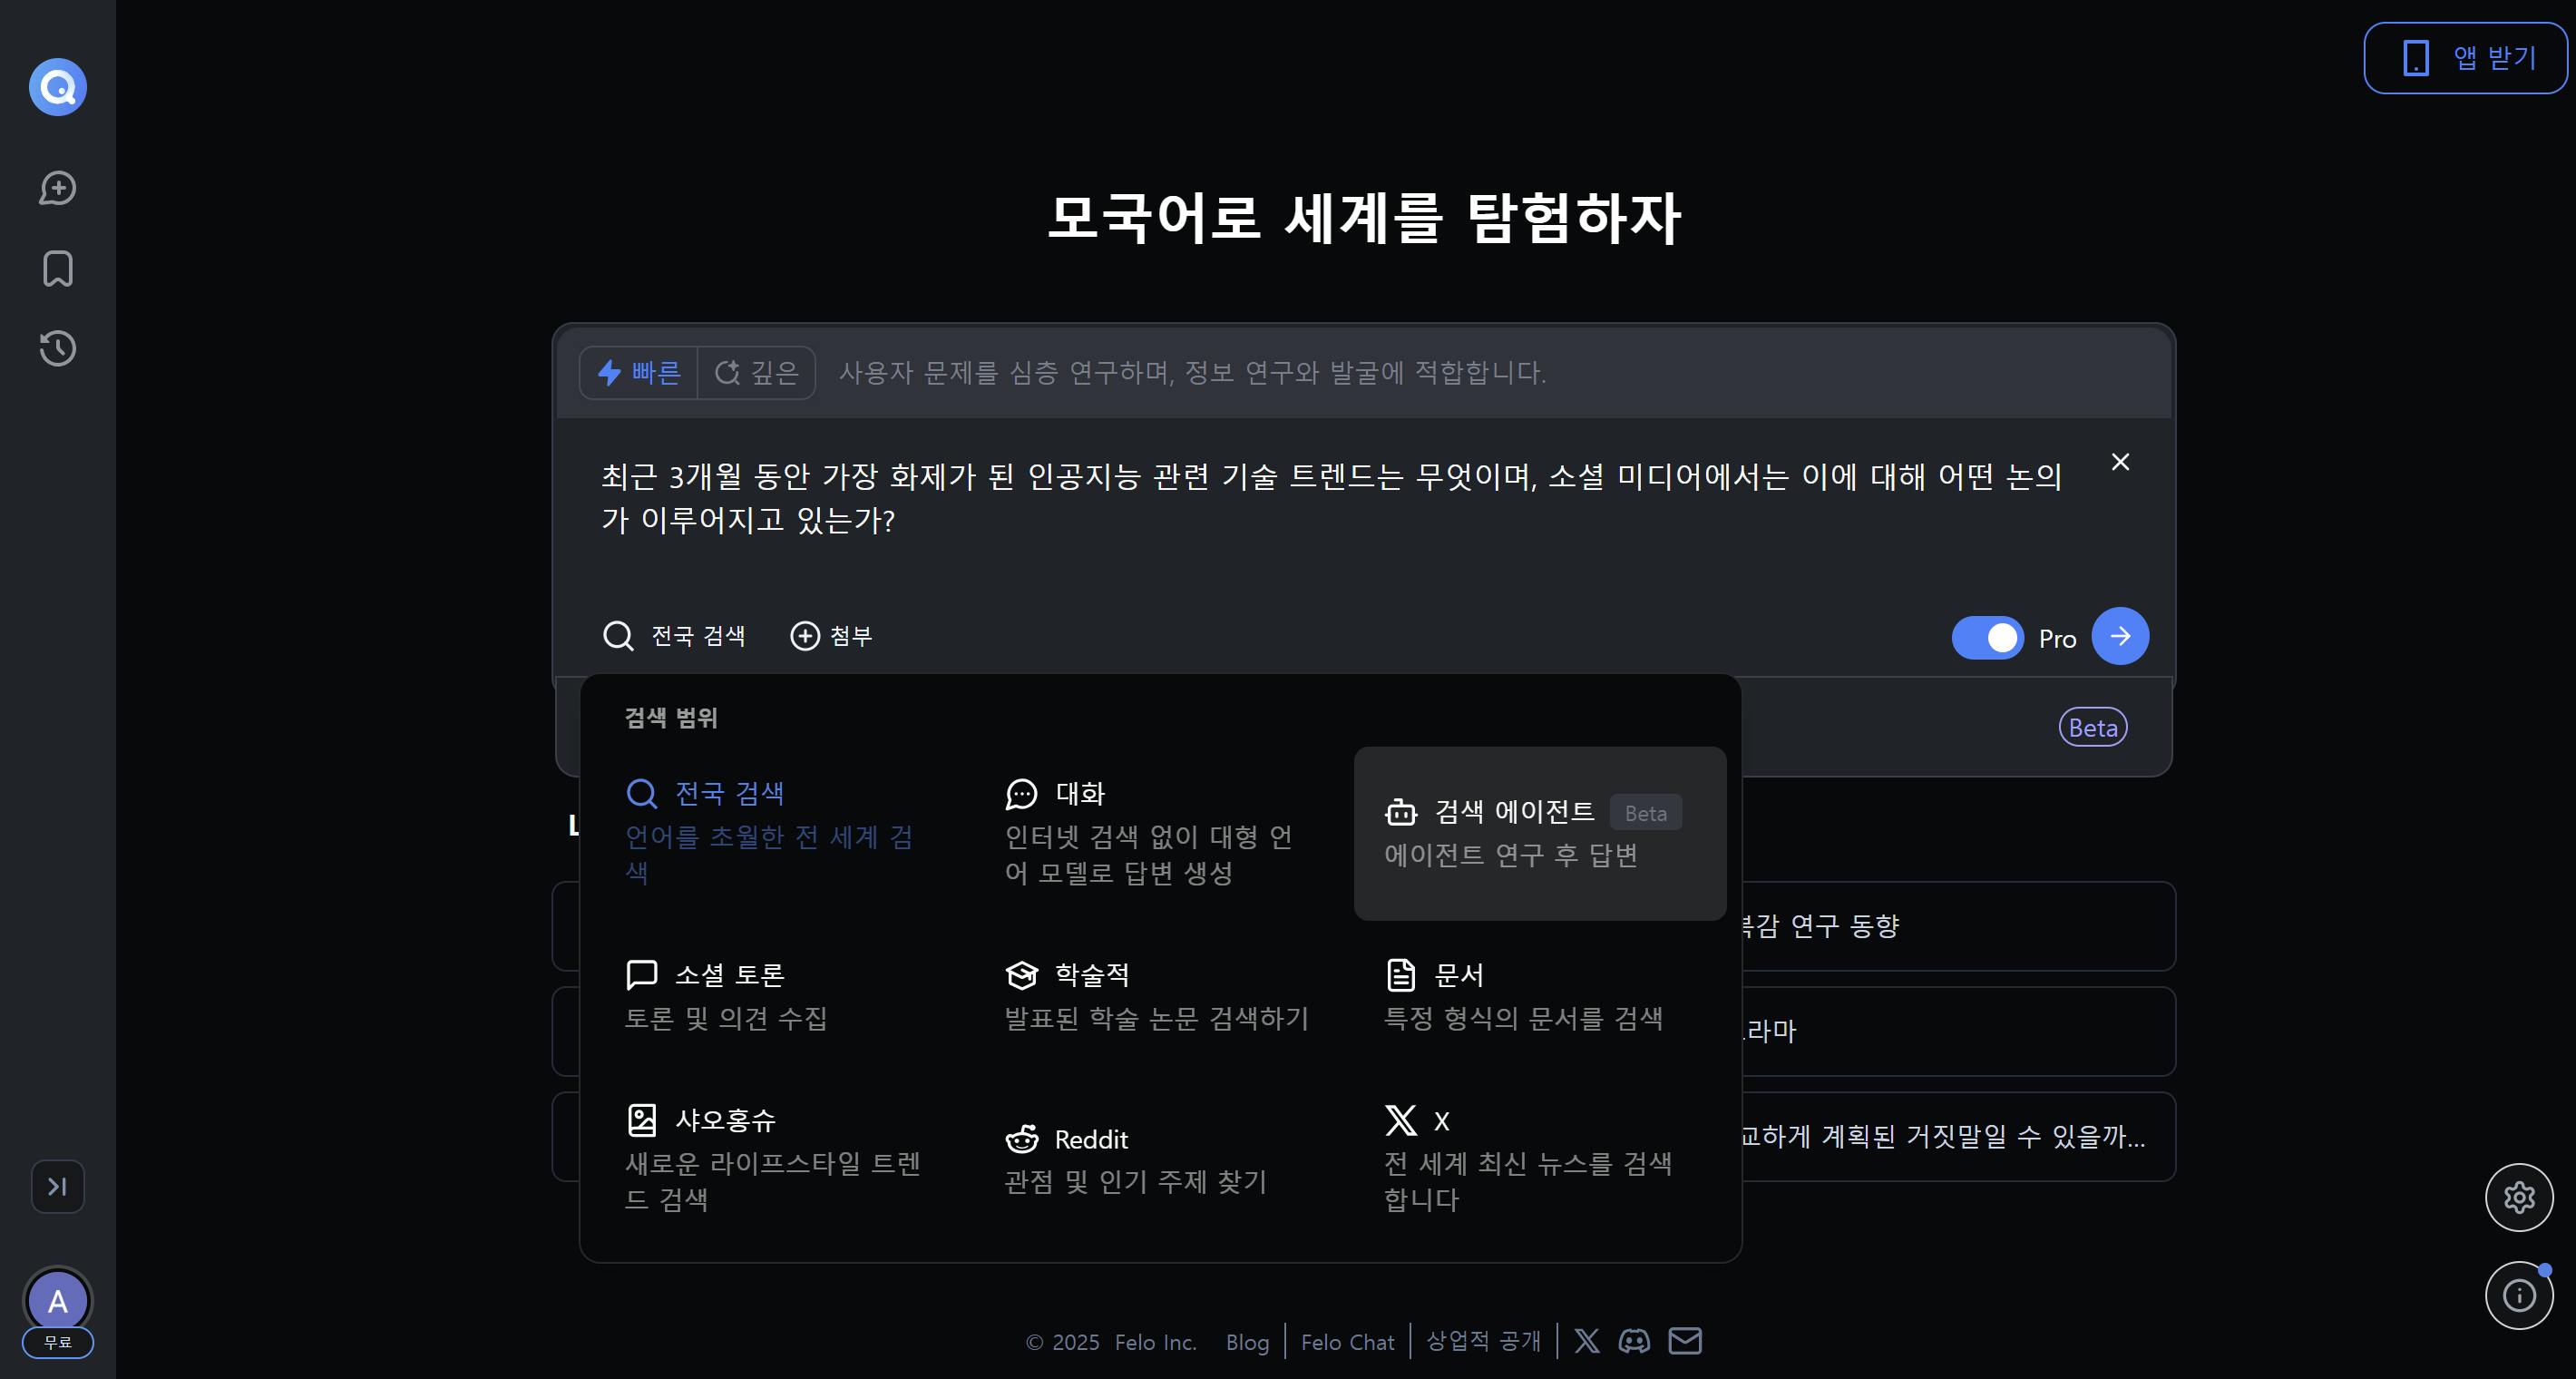Switch to 깊은 deep mode
The image size is (2576, 1379).
pyautogui.click(x=757, y=373)
